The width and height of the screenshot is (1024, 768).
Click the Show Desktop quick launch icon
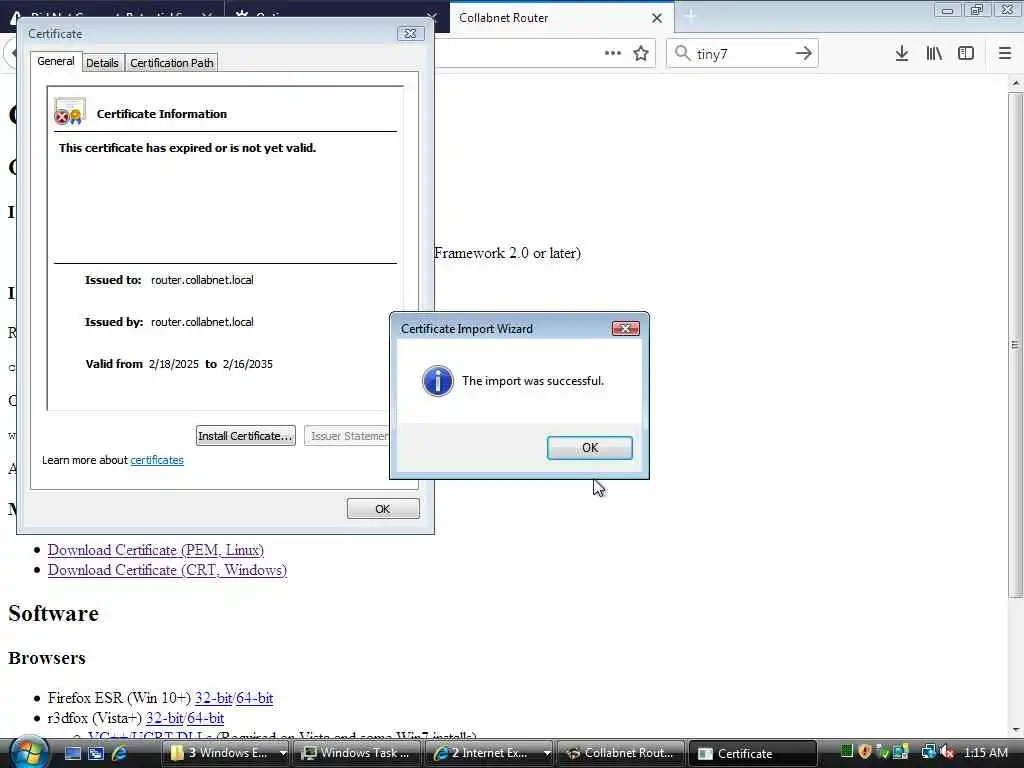point(72,753)
